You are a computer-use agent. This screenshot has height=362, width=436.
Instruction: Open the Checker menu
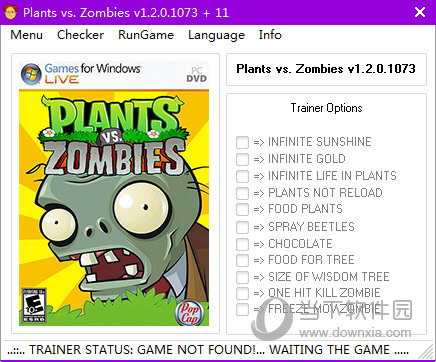click(80, 35)
